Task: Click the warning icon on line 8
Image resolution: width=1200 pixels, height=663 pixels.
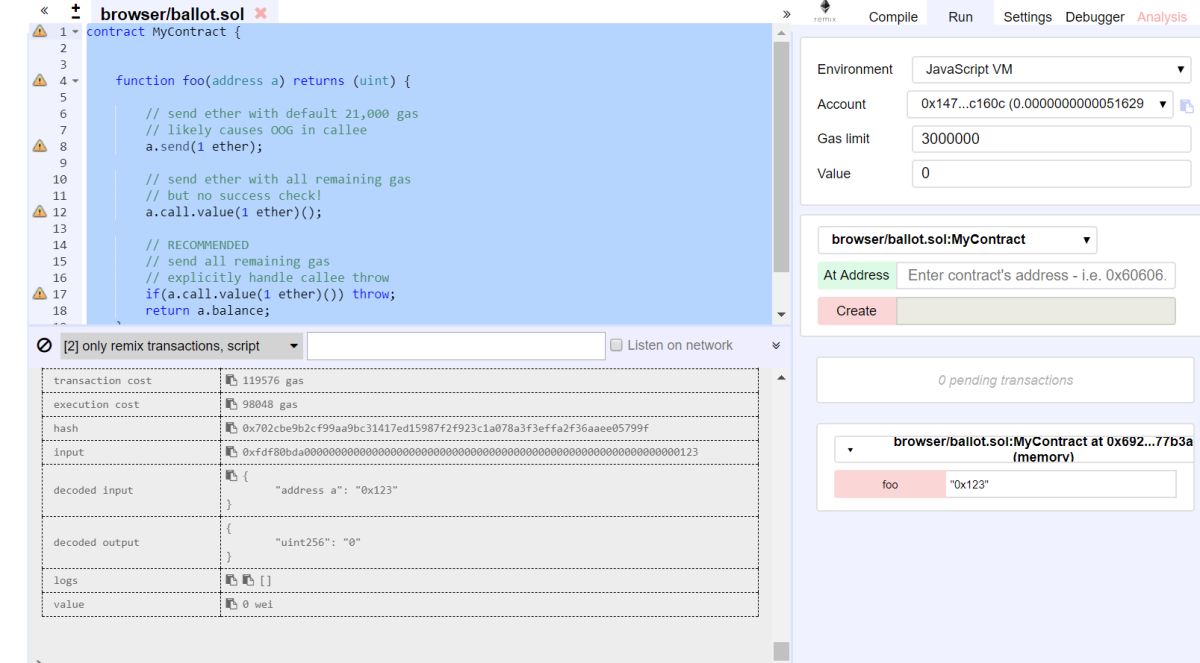Action: point(40,146)
